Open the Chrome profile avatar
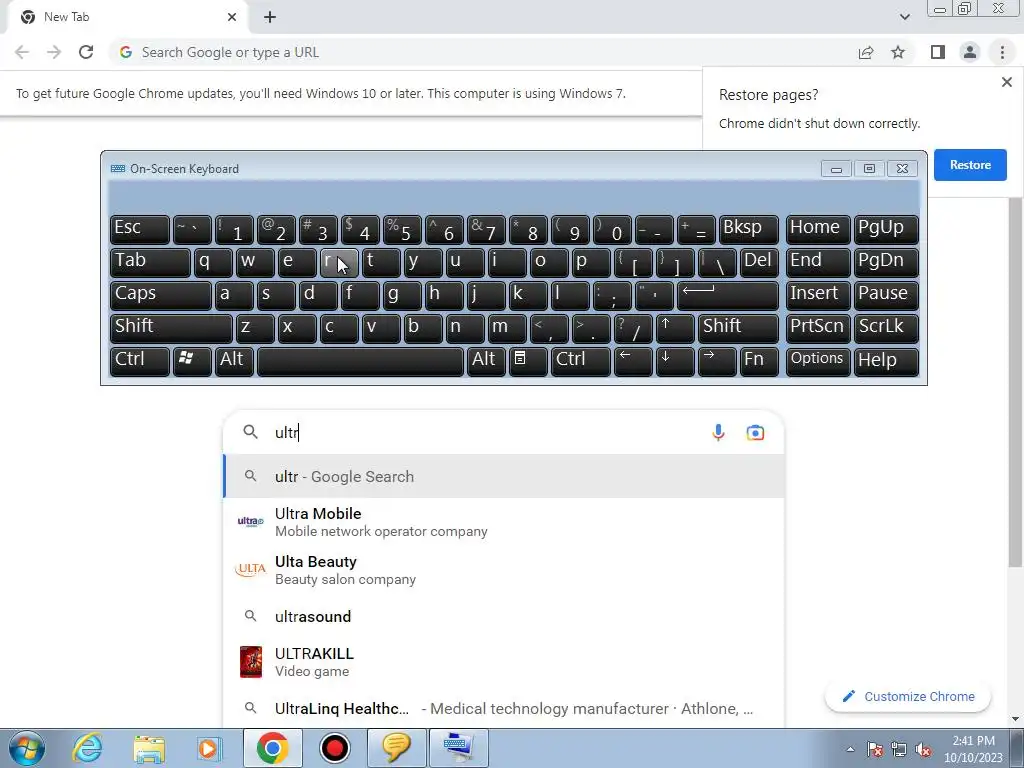This screenshot has width=1024, height=768. [970, 52]
